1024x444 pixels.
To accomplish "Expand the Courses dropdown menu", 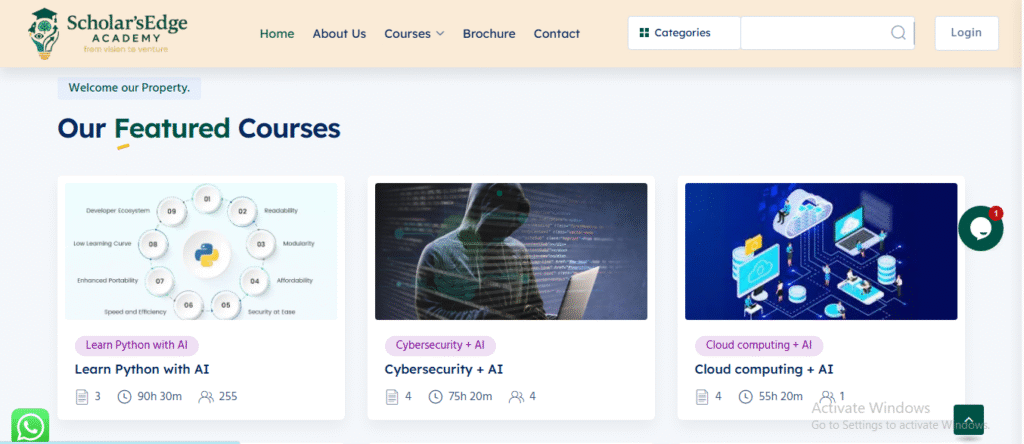I will point(414,33).
